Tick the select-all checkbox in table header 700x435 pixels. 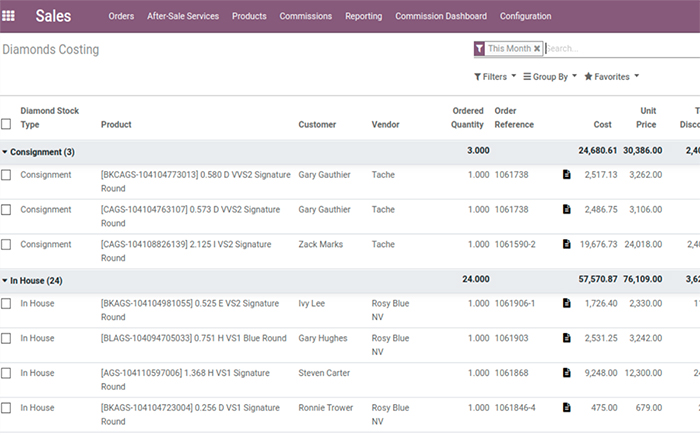[x=7, y=125]
